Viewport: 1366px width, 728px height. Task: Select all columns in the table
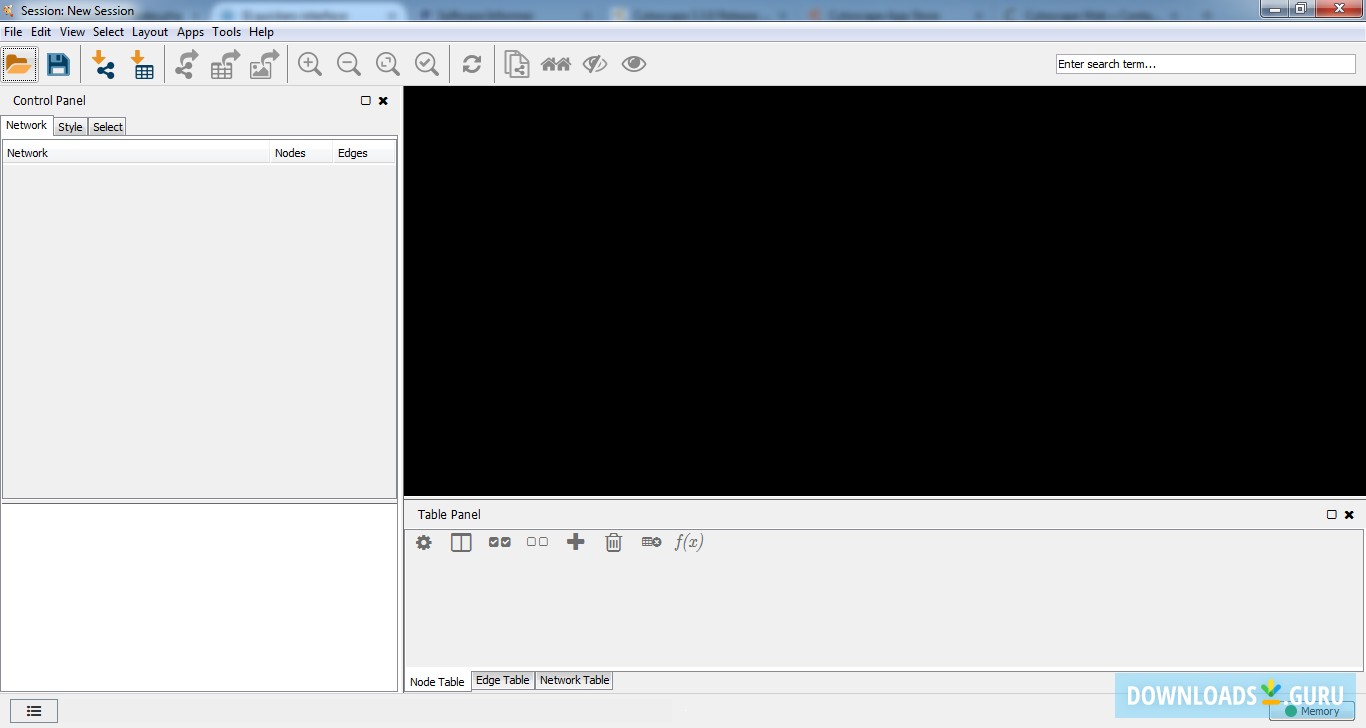click(500, 542)
